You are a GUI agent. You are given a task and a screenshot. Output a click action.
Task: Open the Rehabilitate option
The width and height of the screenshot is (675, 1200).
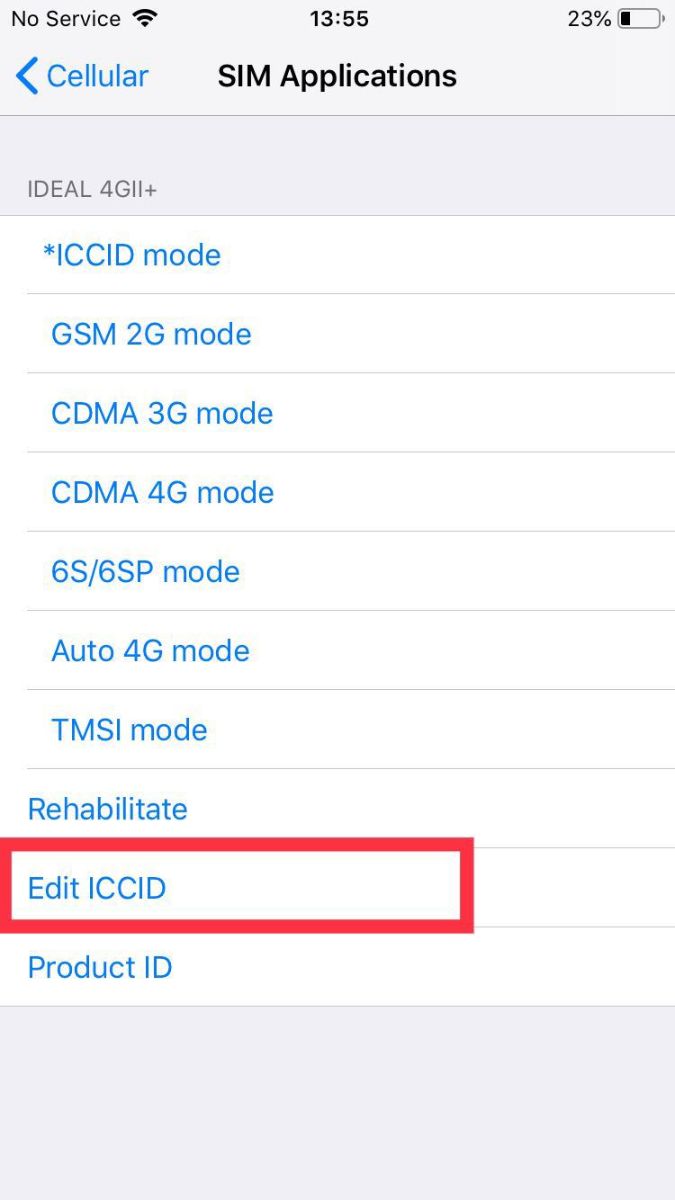(x=337, y=808)
